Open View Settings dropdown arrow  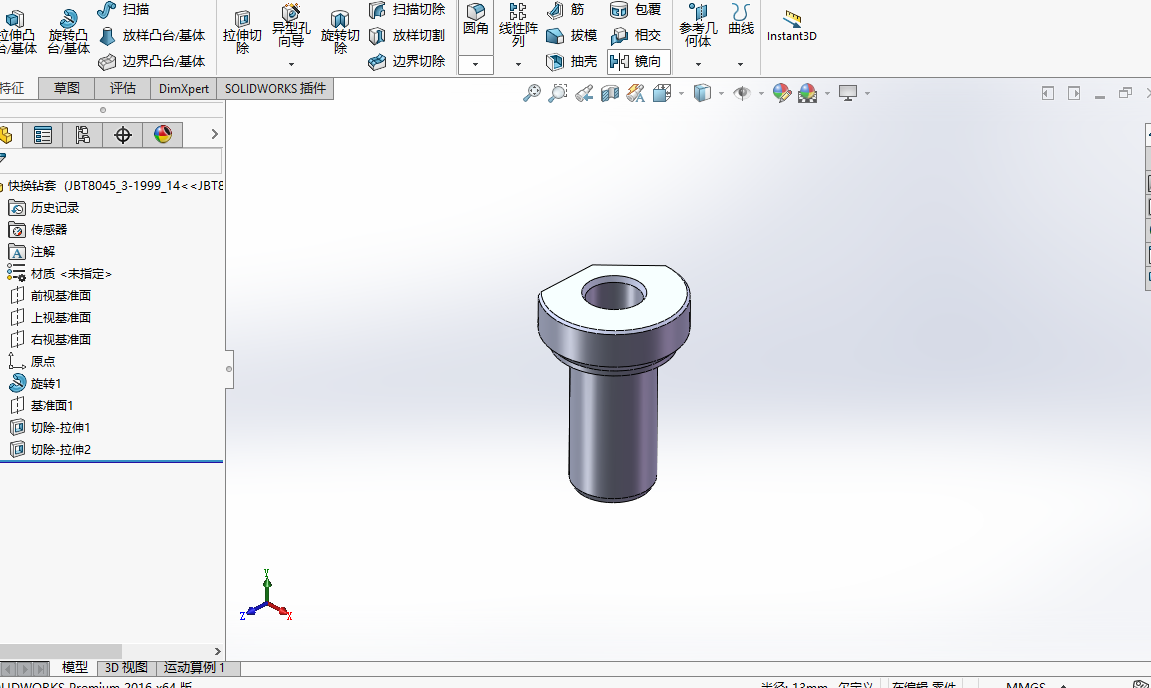868,93
